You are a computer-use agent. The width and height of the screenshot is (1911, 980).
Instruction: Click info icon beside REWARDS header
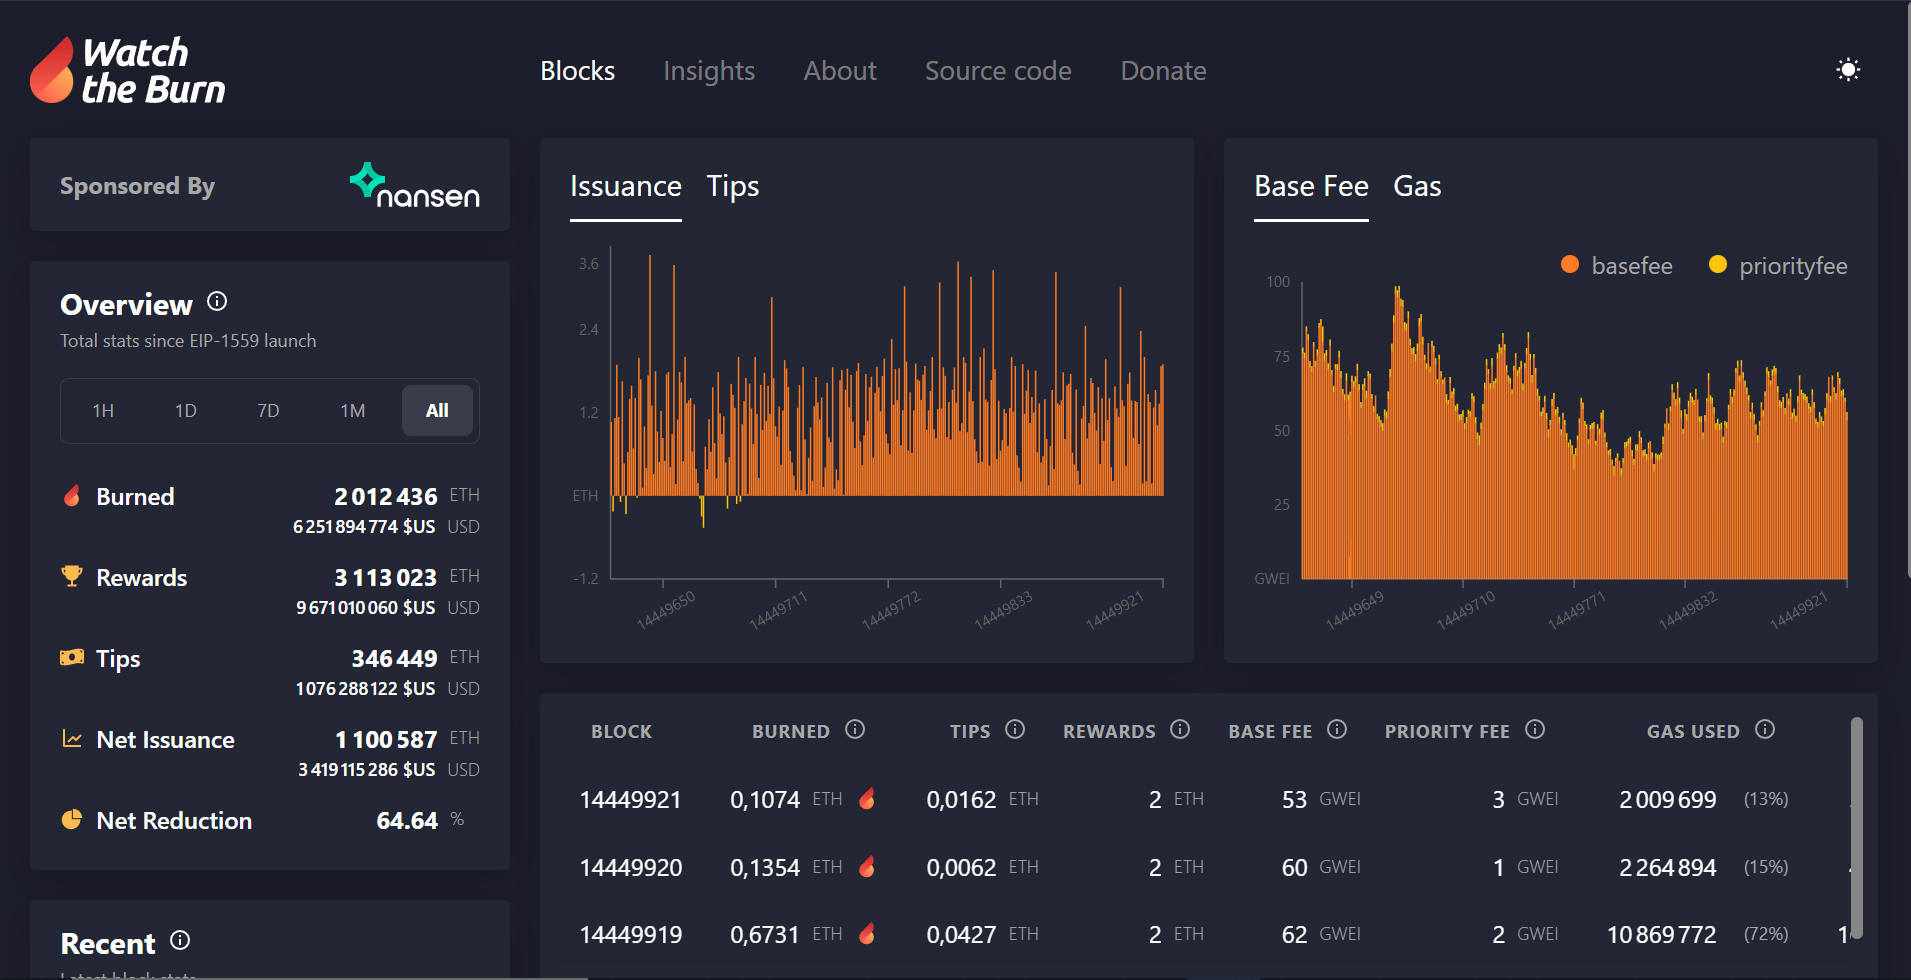pyautogui.click(x=1180, y=729)
